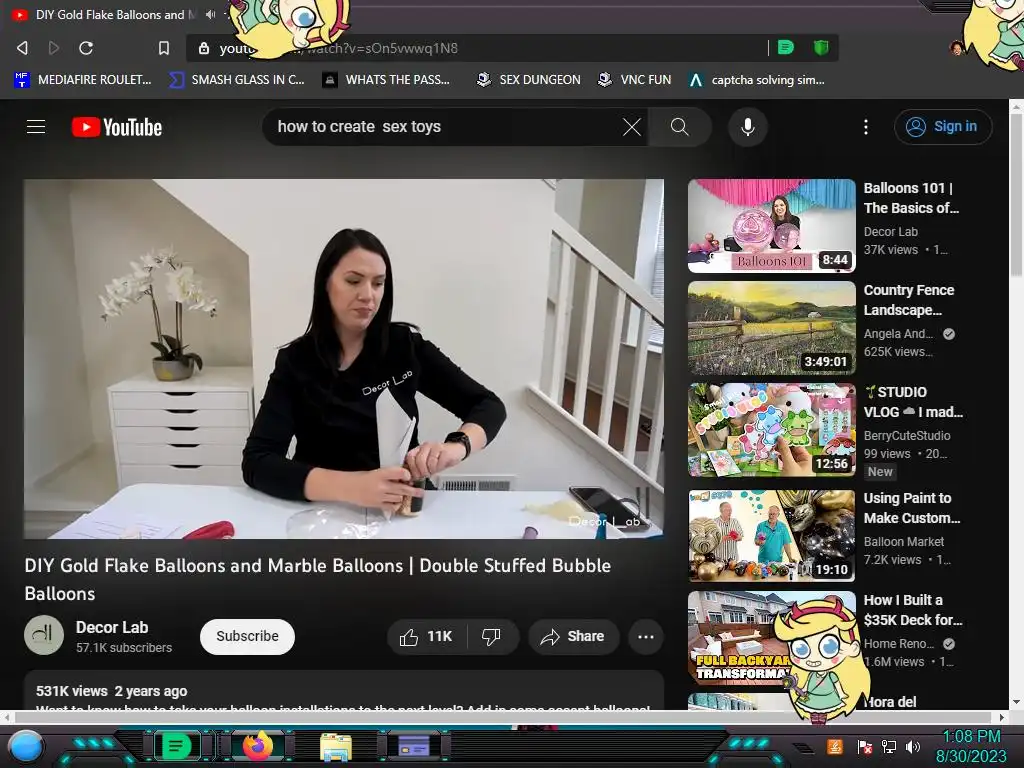Bookmark this page with the bookmark icon
Viewport: 1024px width, 768px height.
pyautogui.click(x=164, y=48)
